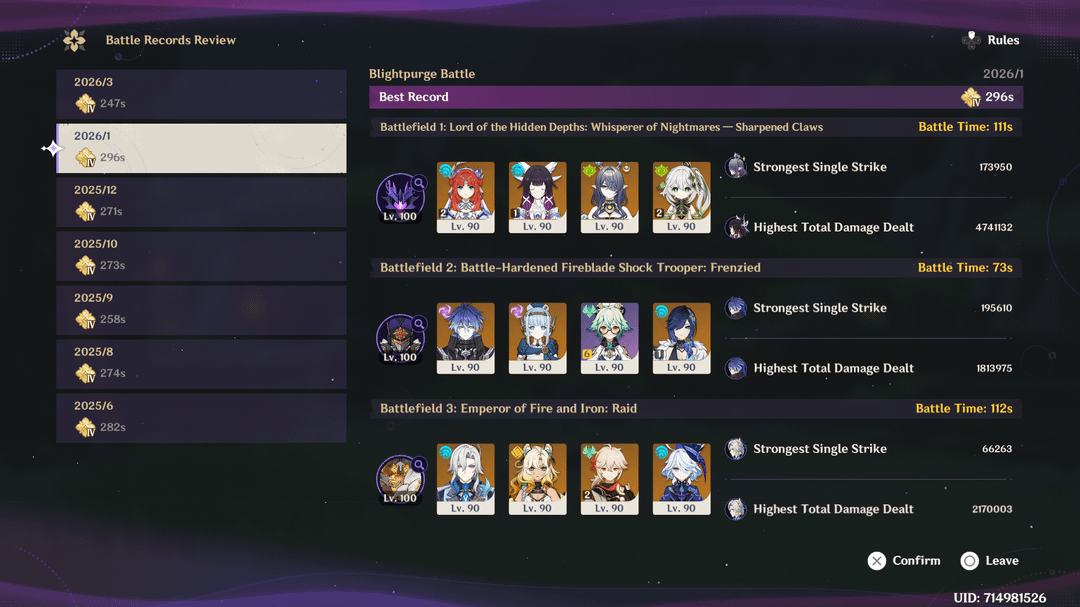
Task: Open the Rules info icon
Action: [971, 40]
